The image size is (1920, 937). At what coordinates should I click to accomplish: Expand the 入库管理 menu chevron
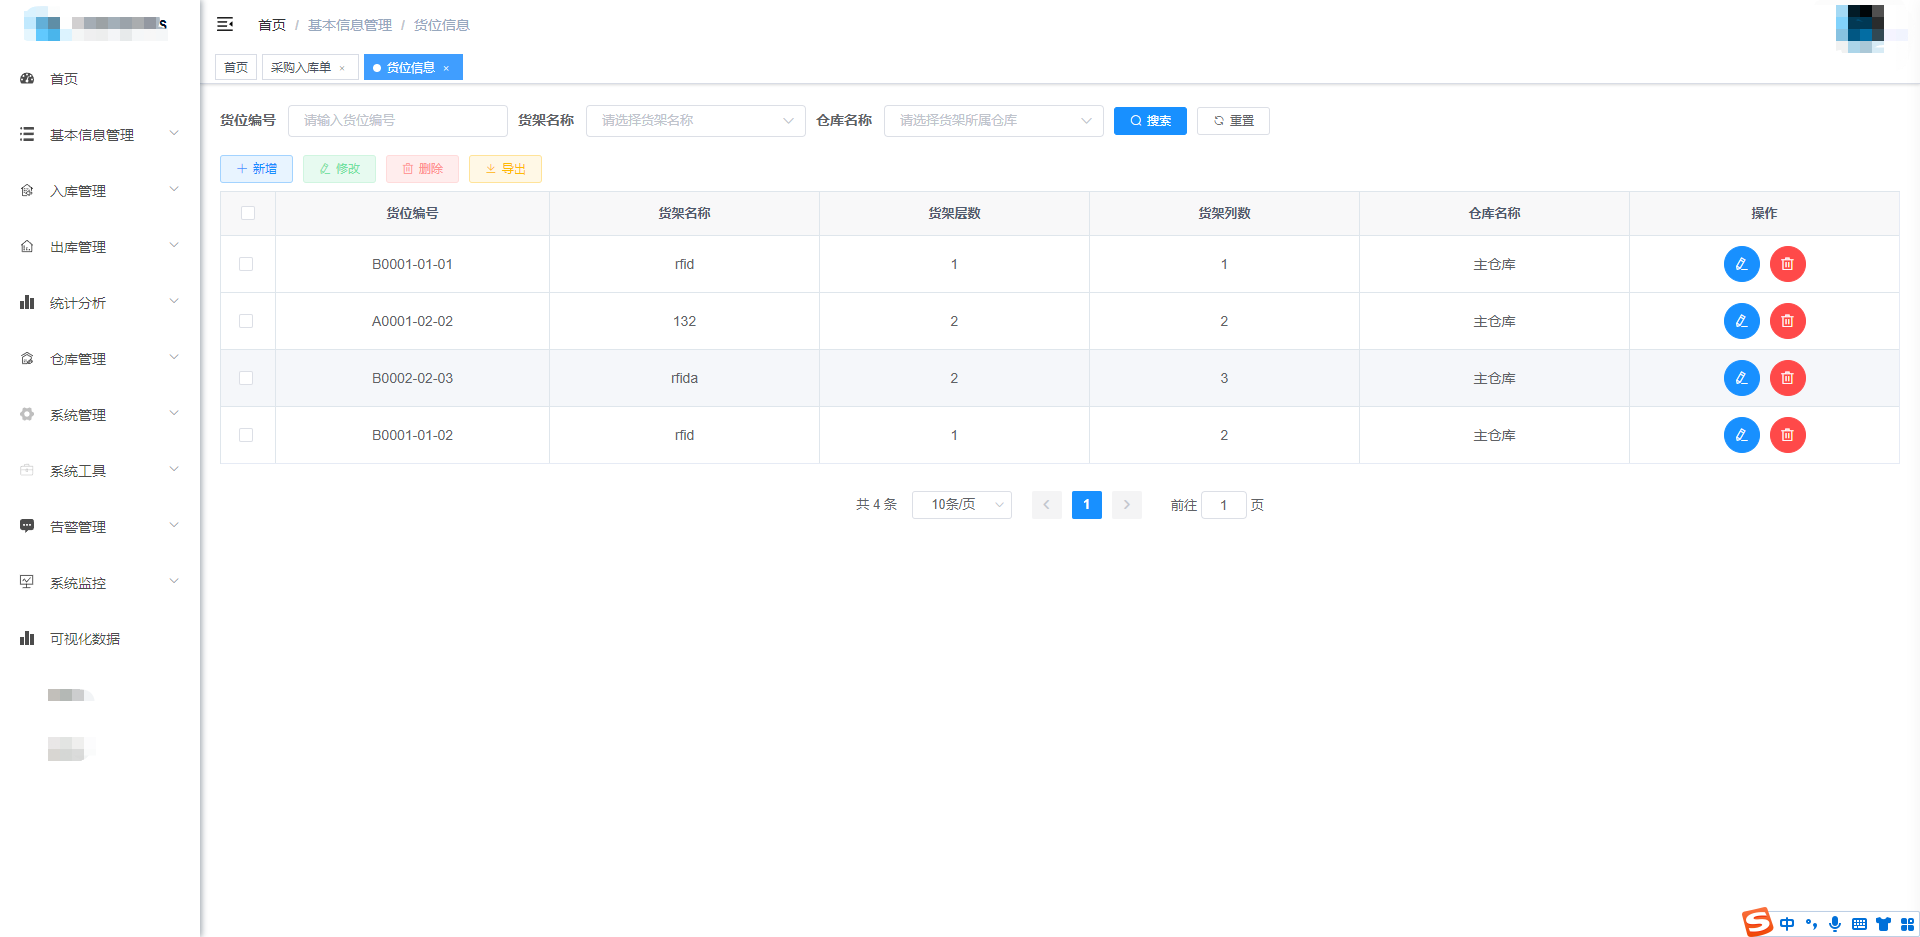[174, 189]
